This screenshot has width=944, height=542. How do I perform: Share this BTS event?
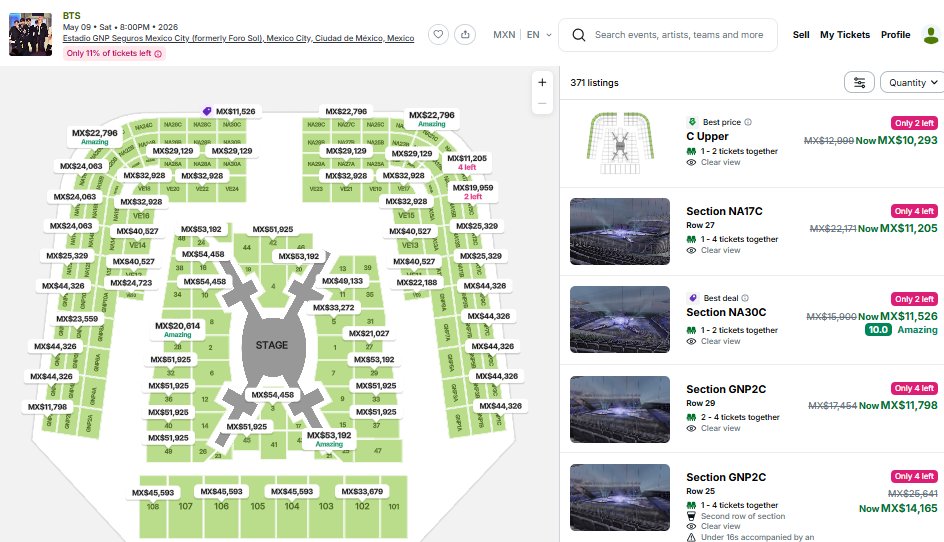(465, 34)
